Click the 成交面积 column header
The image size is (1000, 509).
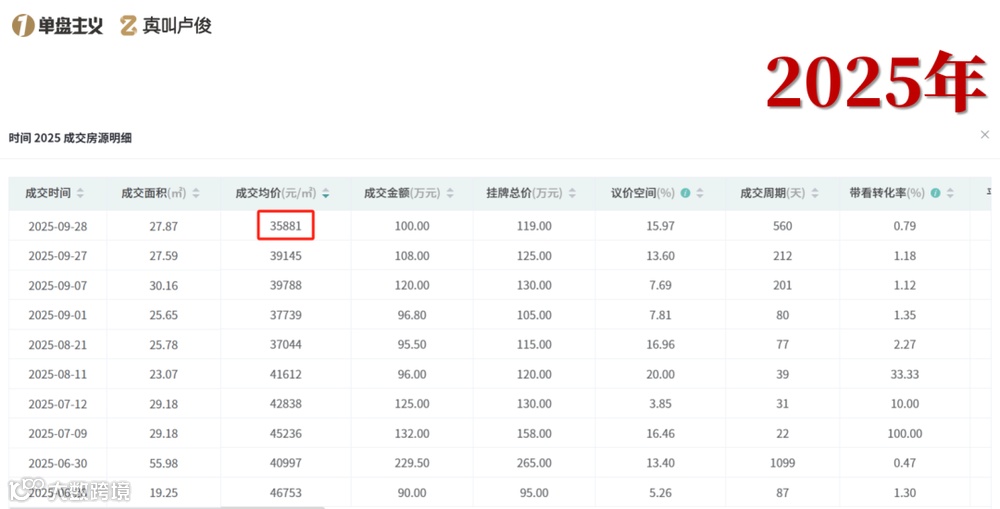[164, 193]
